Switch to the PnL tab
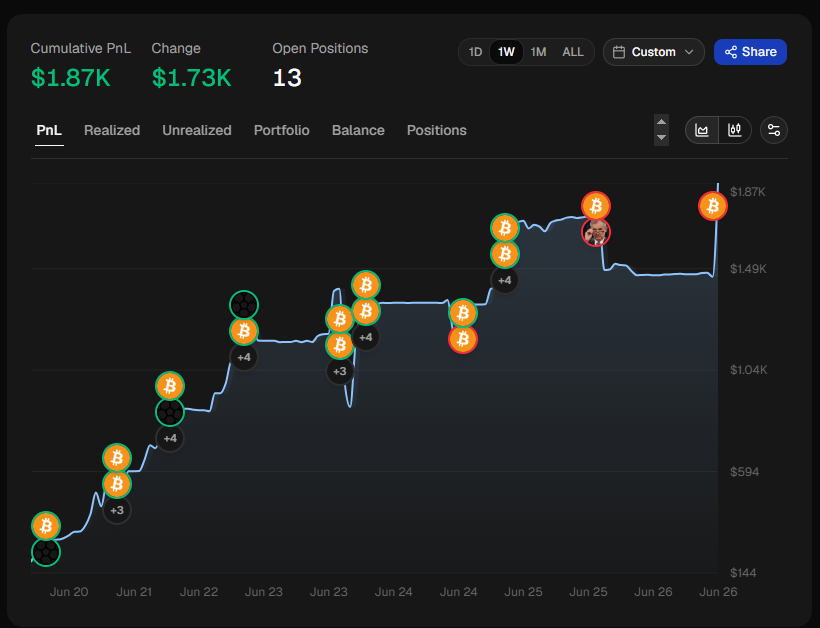Viewport: 820px width, 628px height. [x=49, y=130]
